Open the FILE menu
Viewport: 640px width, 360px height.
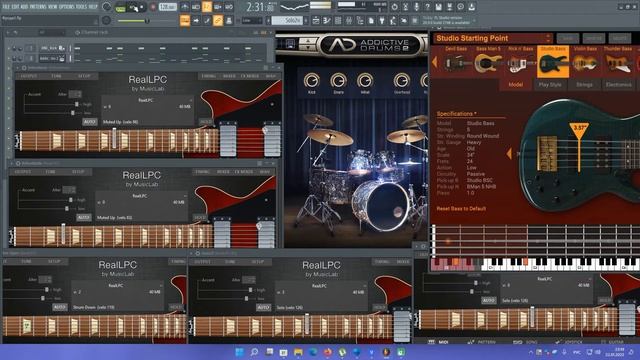(7, 7)
